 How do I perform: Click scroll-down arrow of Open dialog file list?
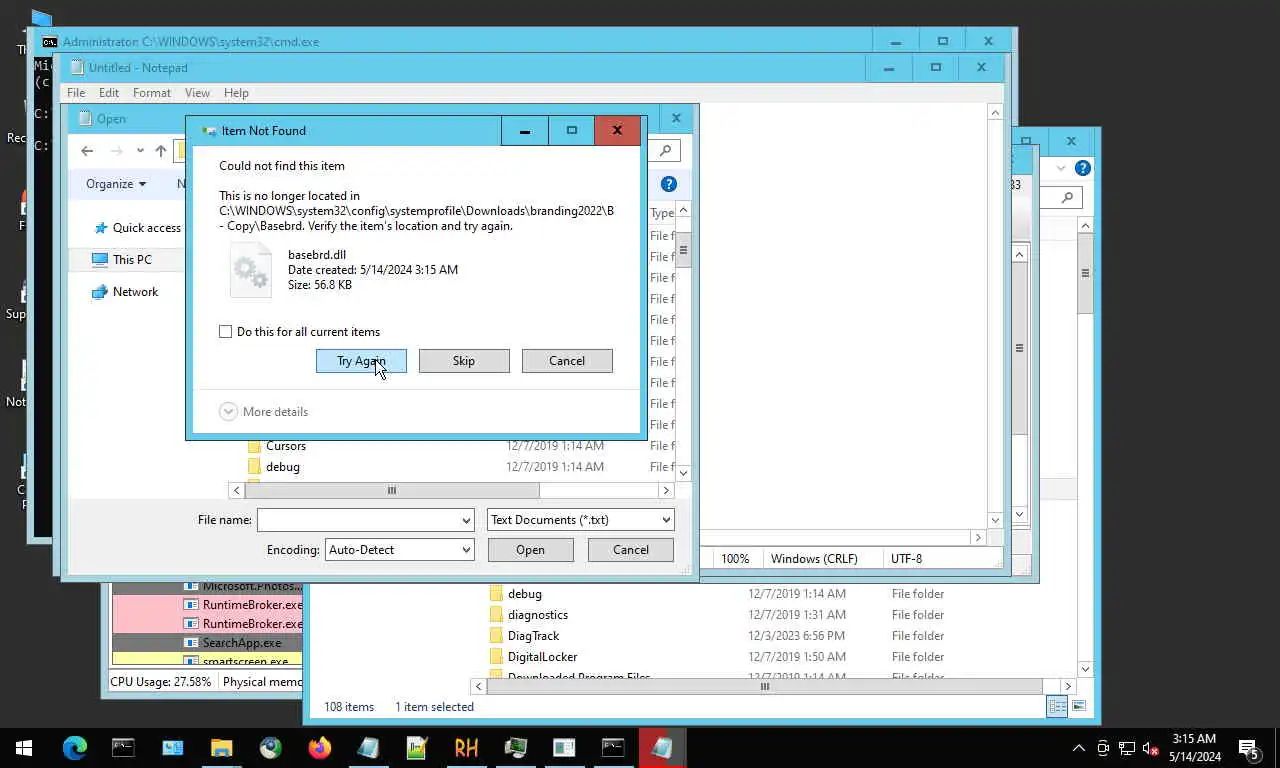[684, 472]
